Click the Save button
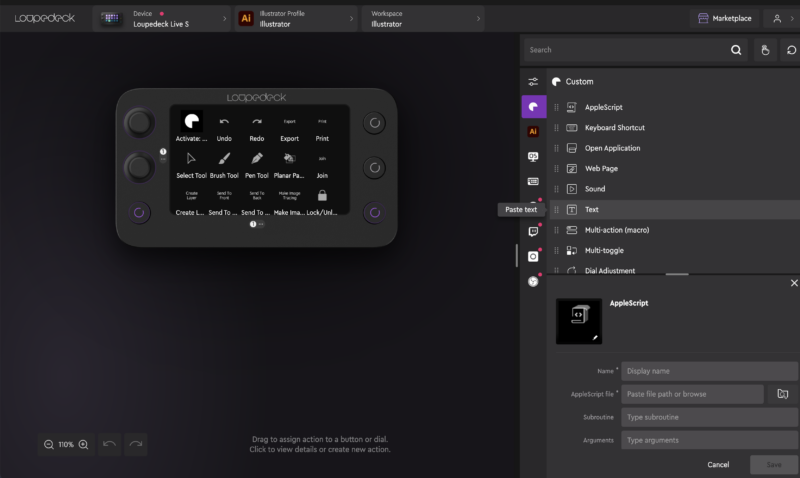Image resolution: width=800 pixels, height=478 pixels. (773, 465)
